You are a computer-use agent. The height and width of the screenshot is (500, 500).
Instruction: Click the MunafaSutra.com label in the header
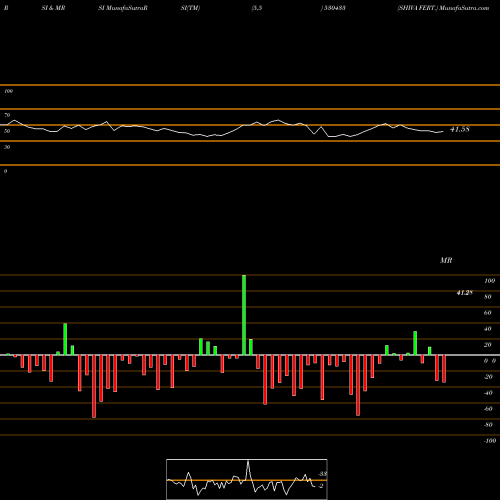464,8
